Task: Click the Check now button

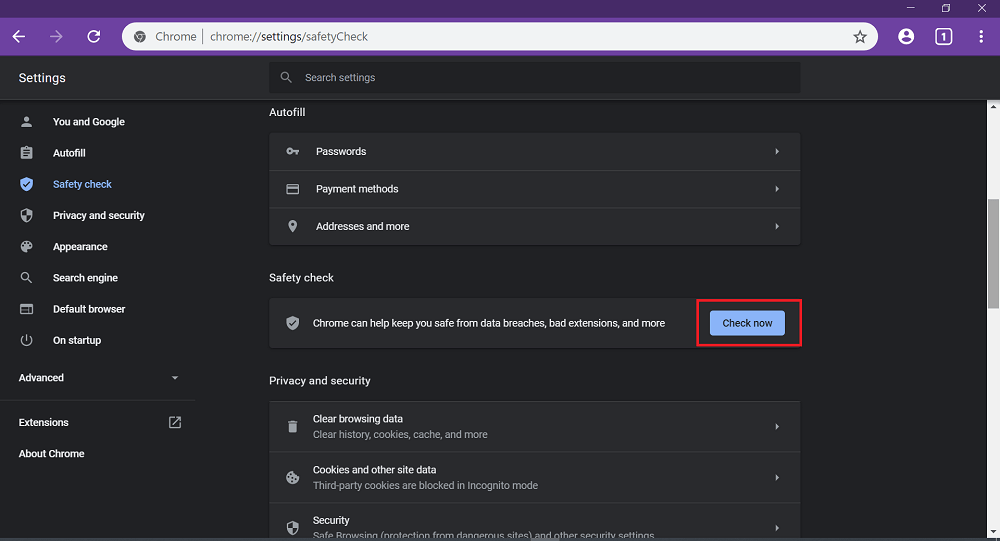Action: [x=747, y=323]
